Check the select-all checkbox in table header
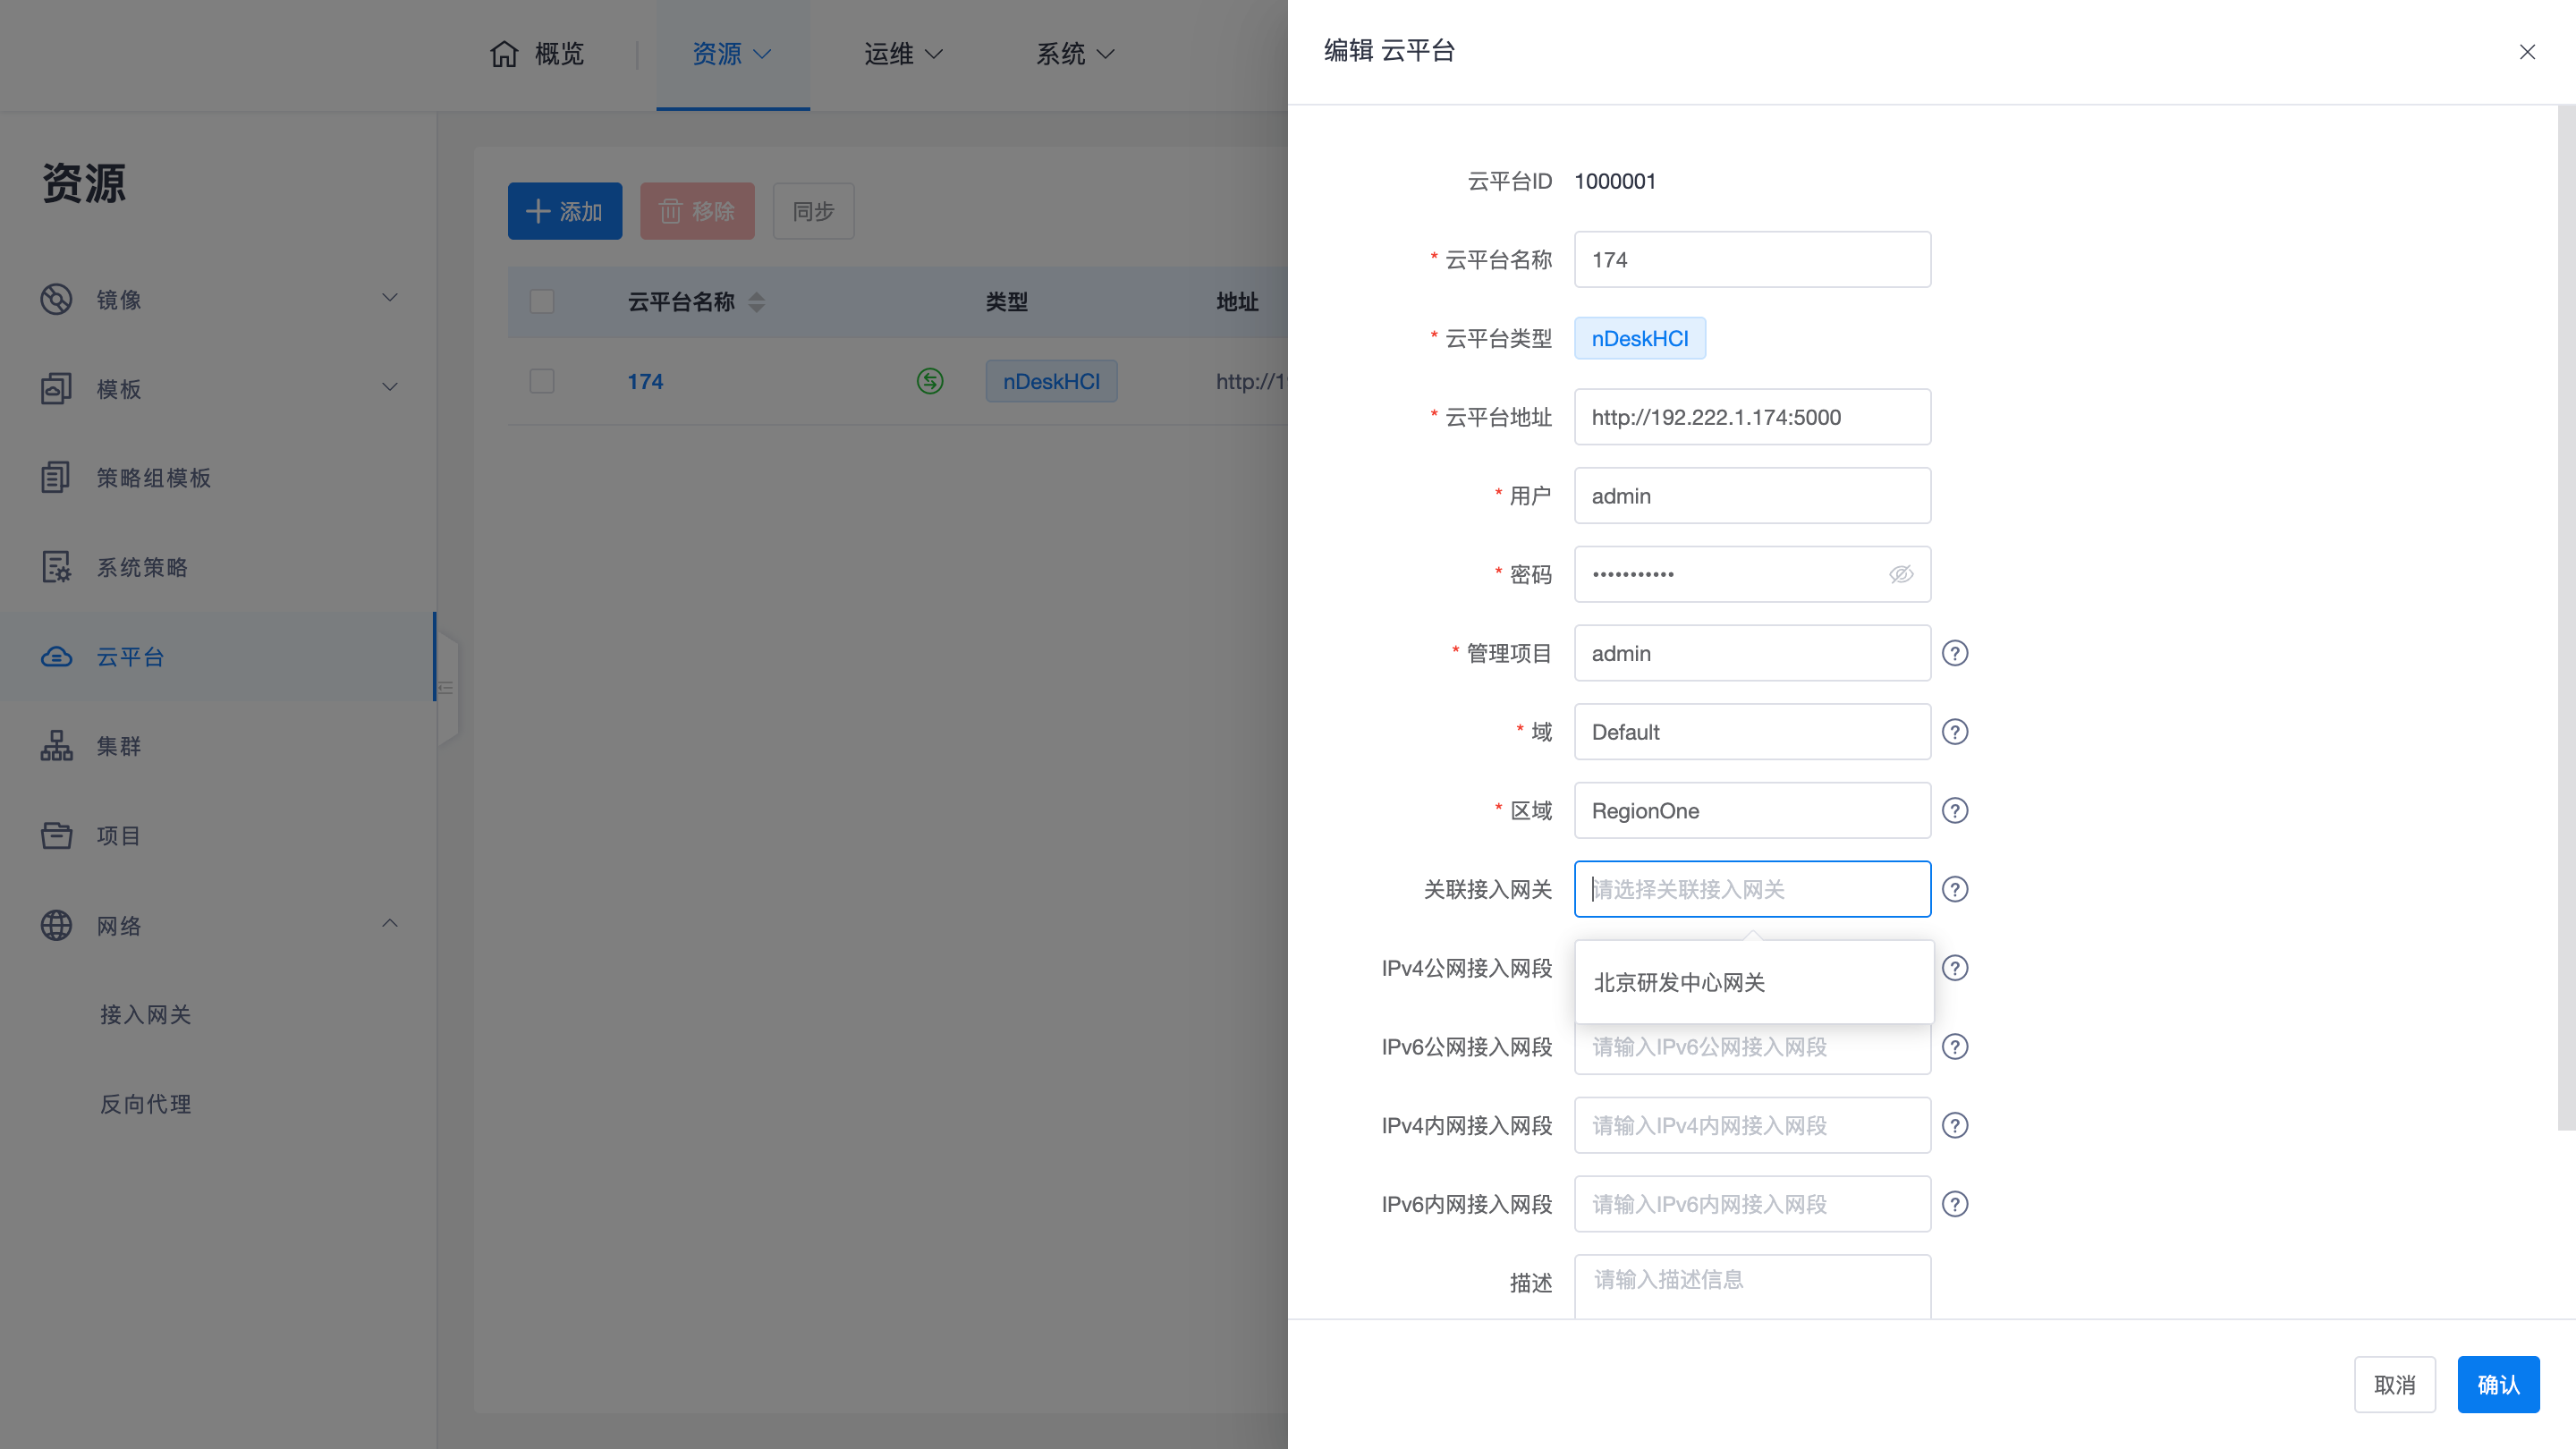2576x1449 pixels. (542, 301)
